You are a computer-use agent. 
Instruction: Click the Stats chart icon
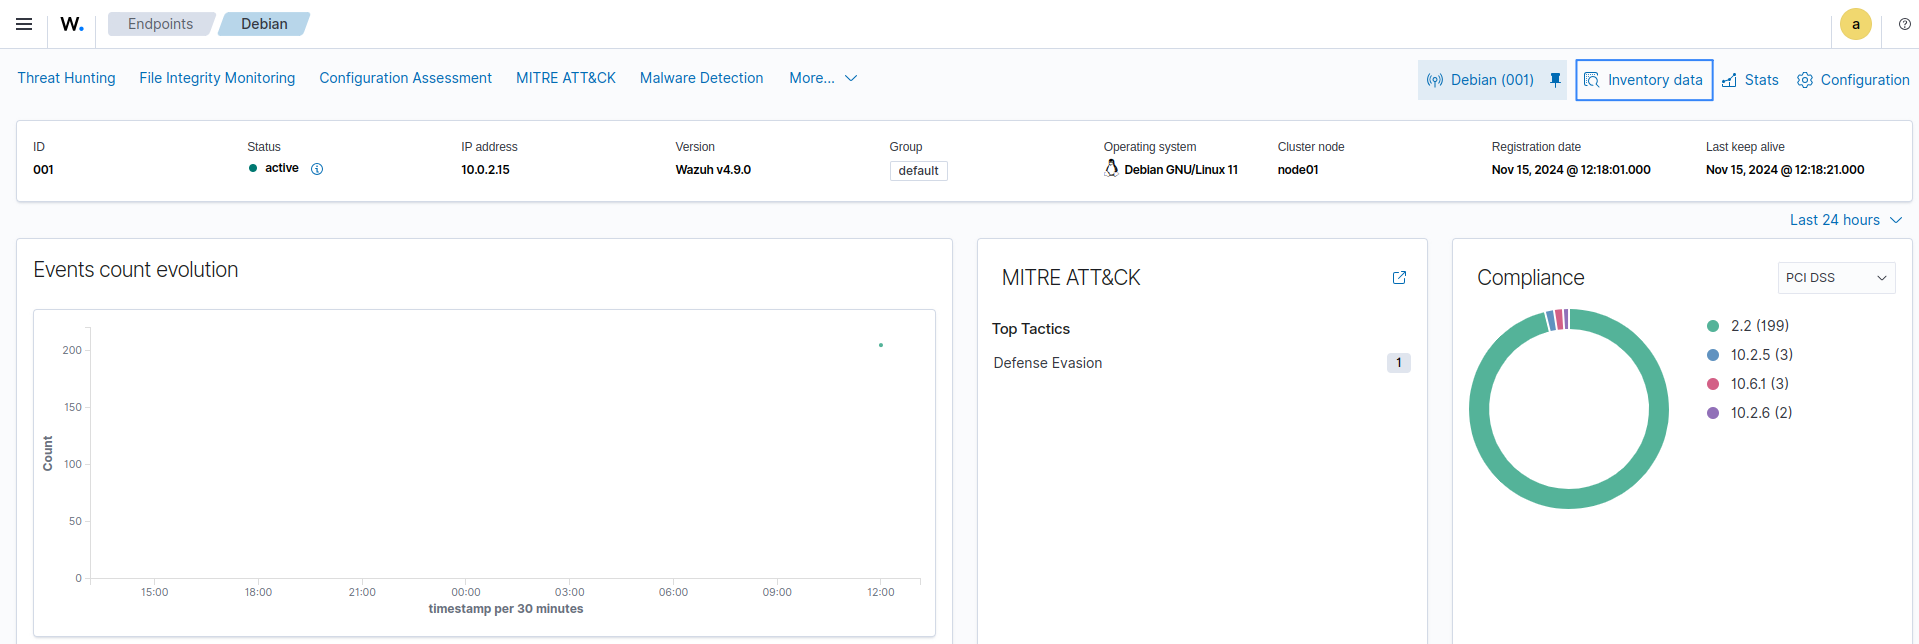click(1729, 80)
